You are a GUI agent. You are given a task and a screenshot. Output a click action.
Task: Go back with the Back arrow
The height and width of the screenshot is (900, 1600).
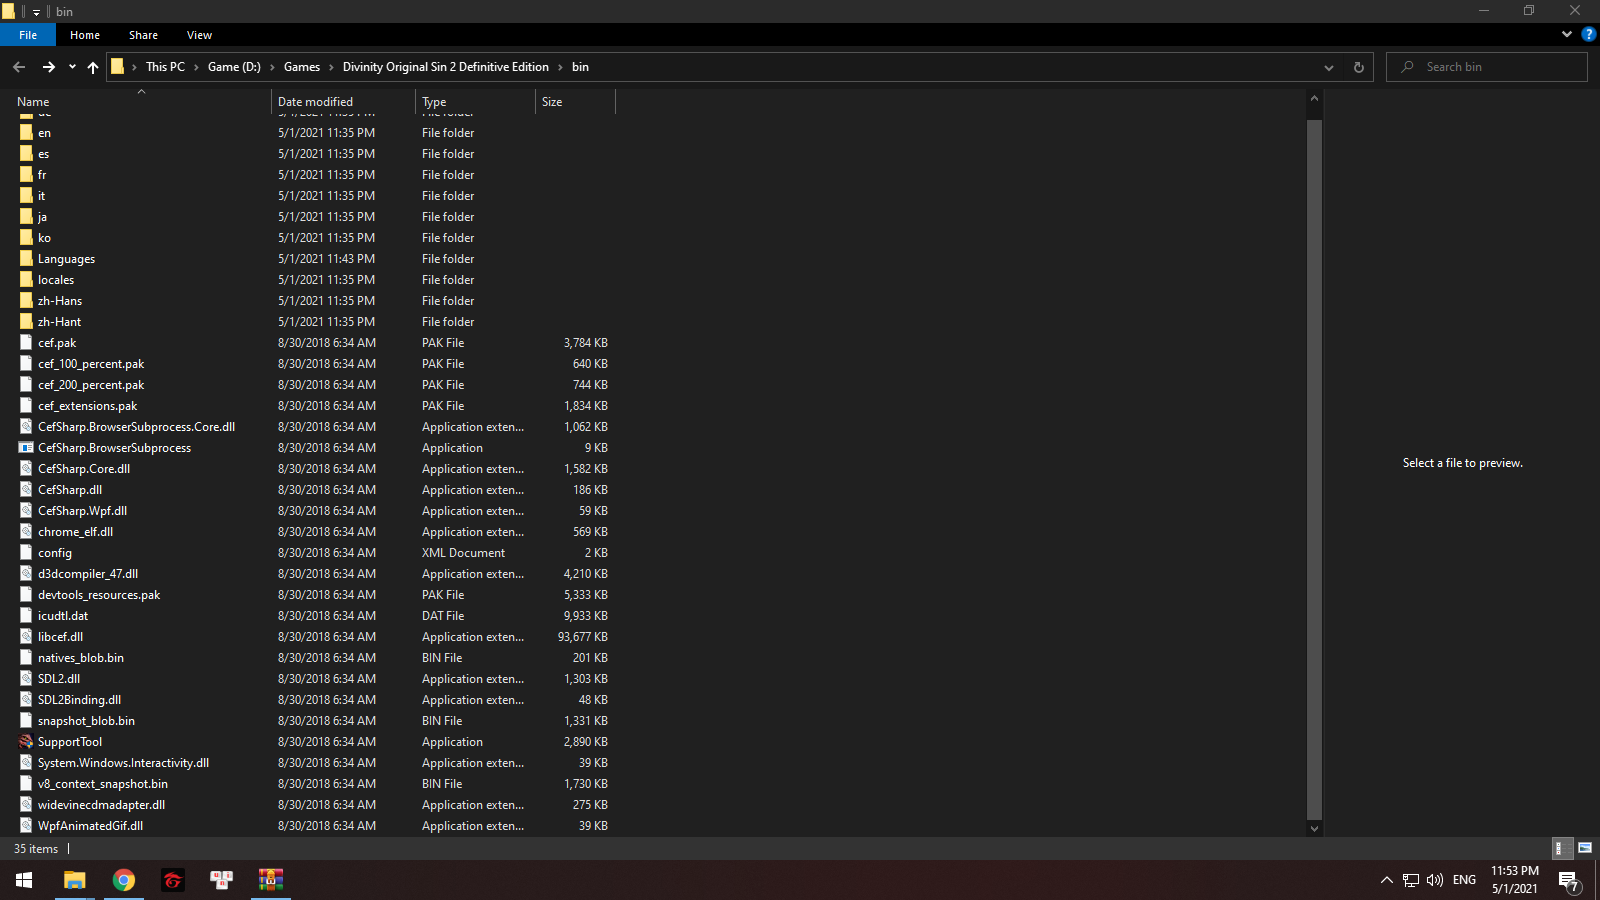click(19, 67)
